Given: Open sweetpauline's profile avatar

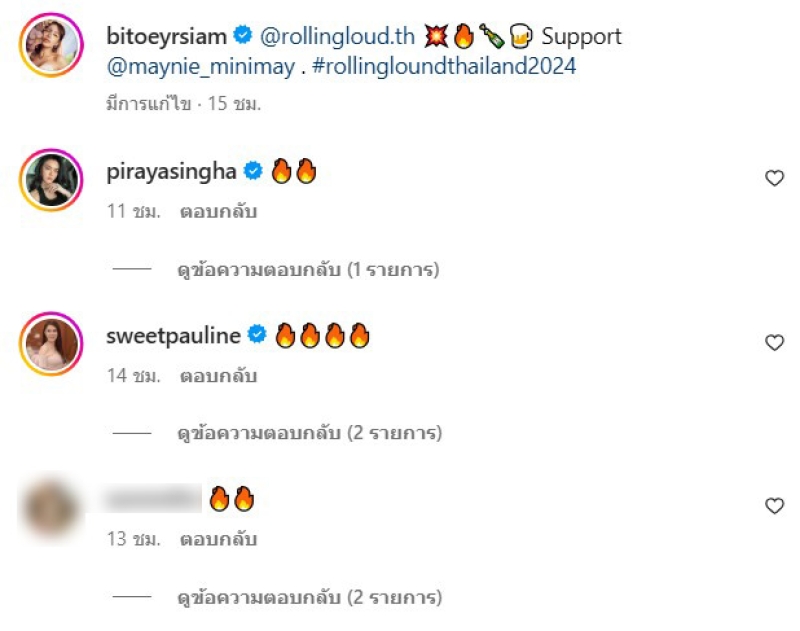Looking at the screenshot, I should point(51,344).
